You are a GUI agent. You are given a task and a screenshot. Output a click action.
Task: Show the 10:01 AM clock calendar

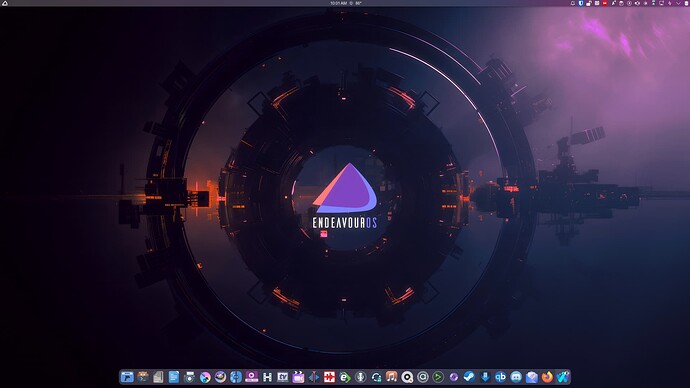coord(338,3)
